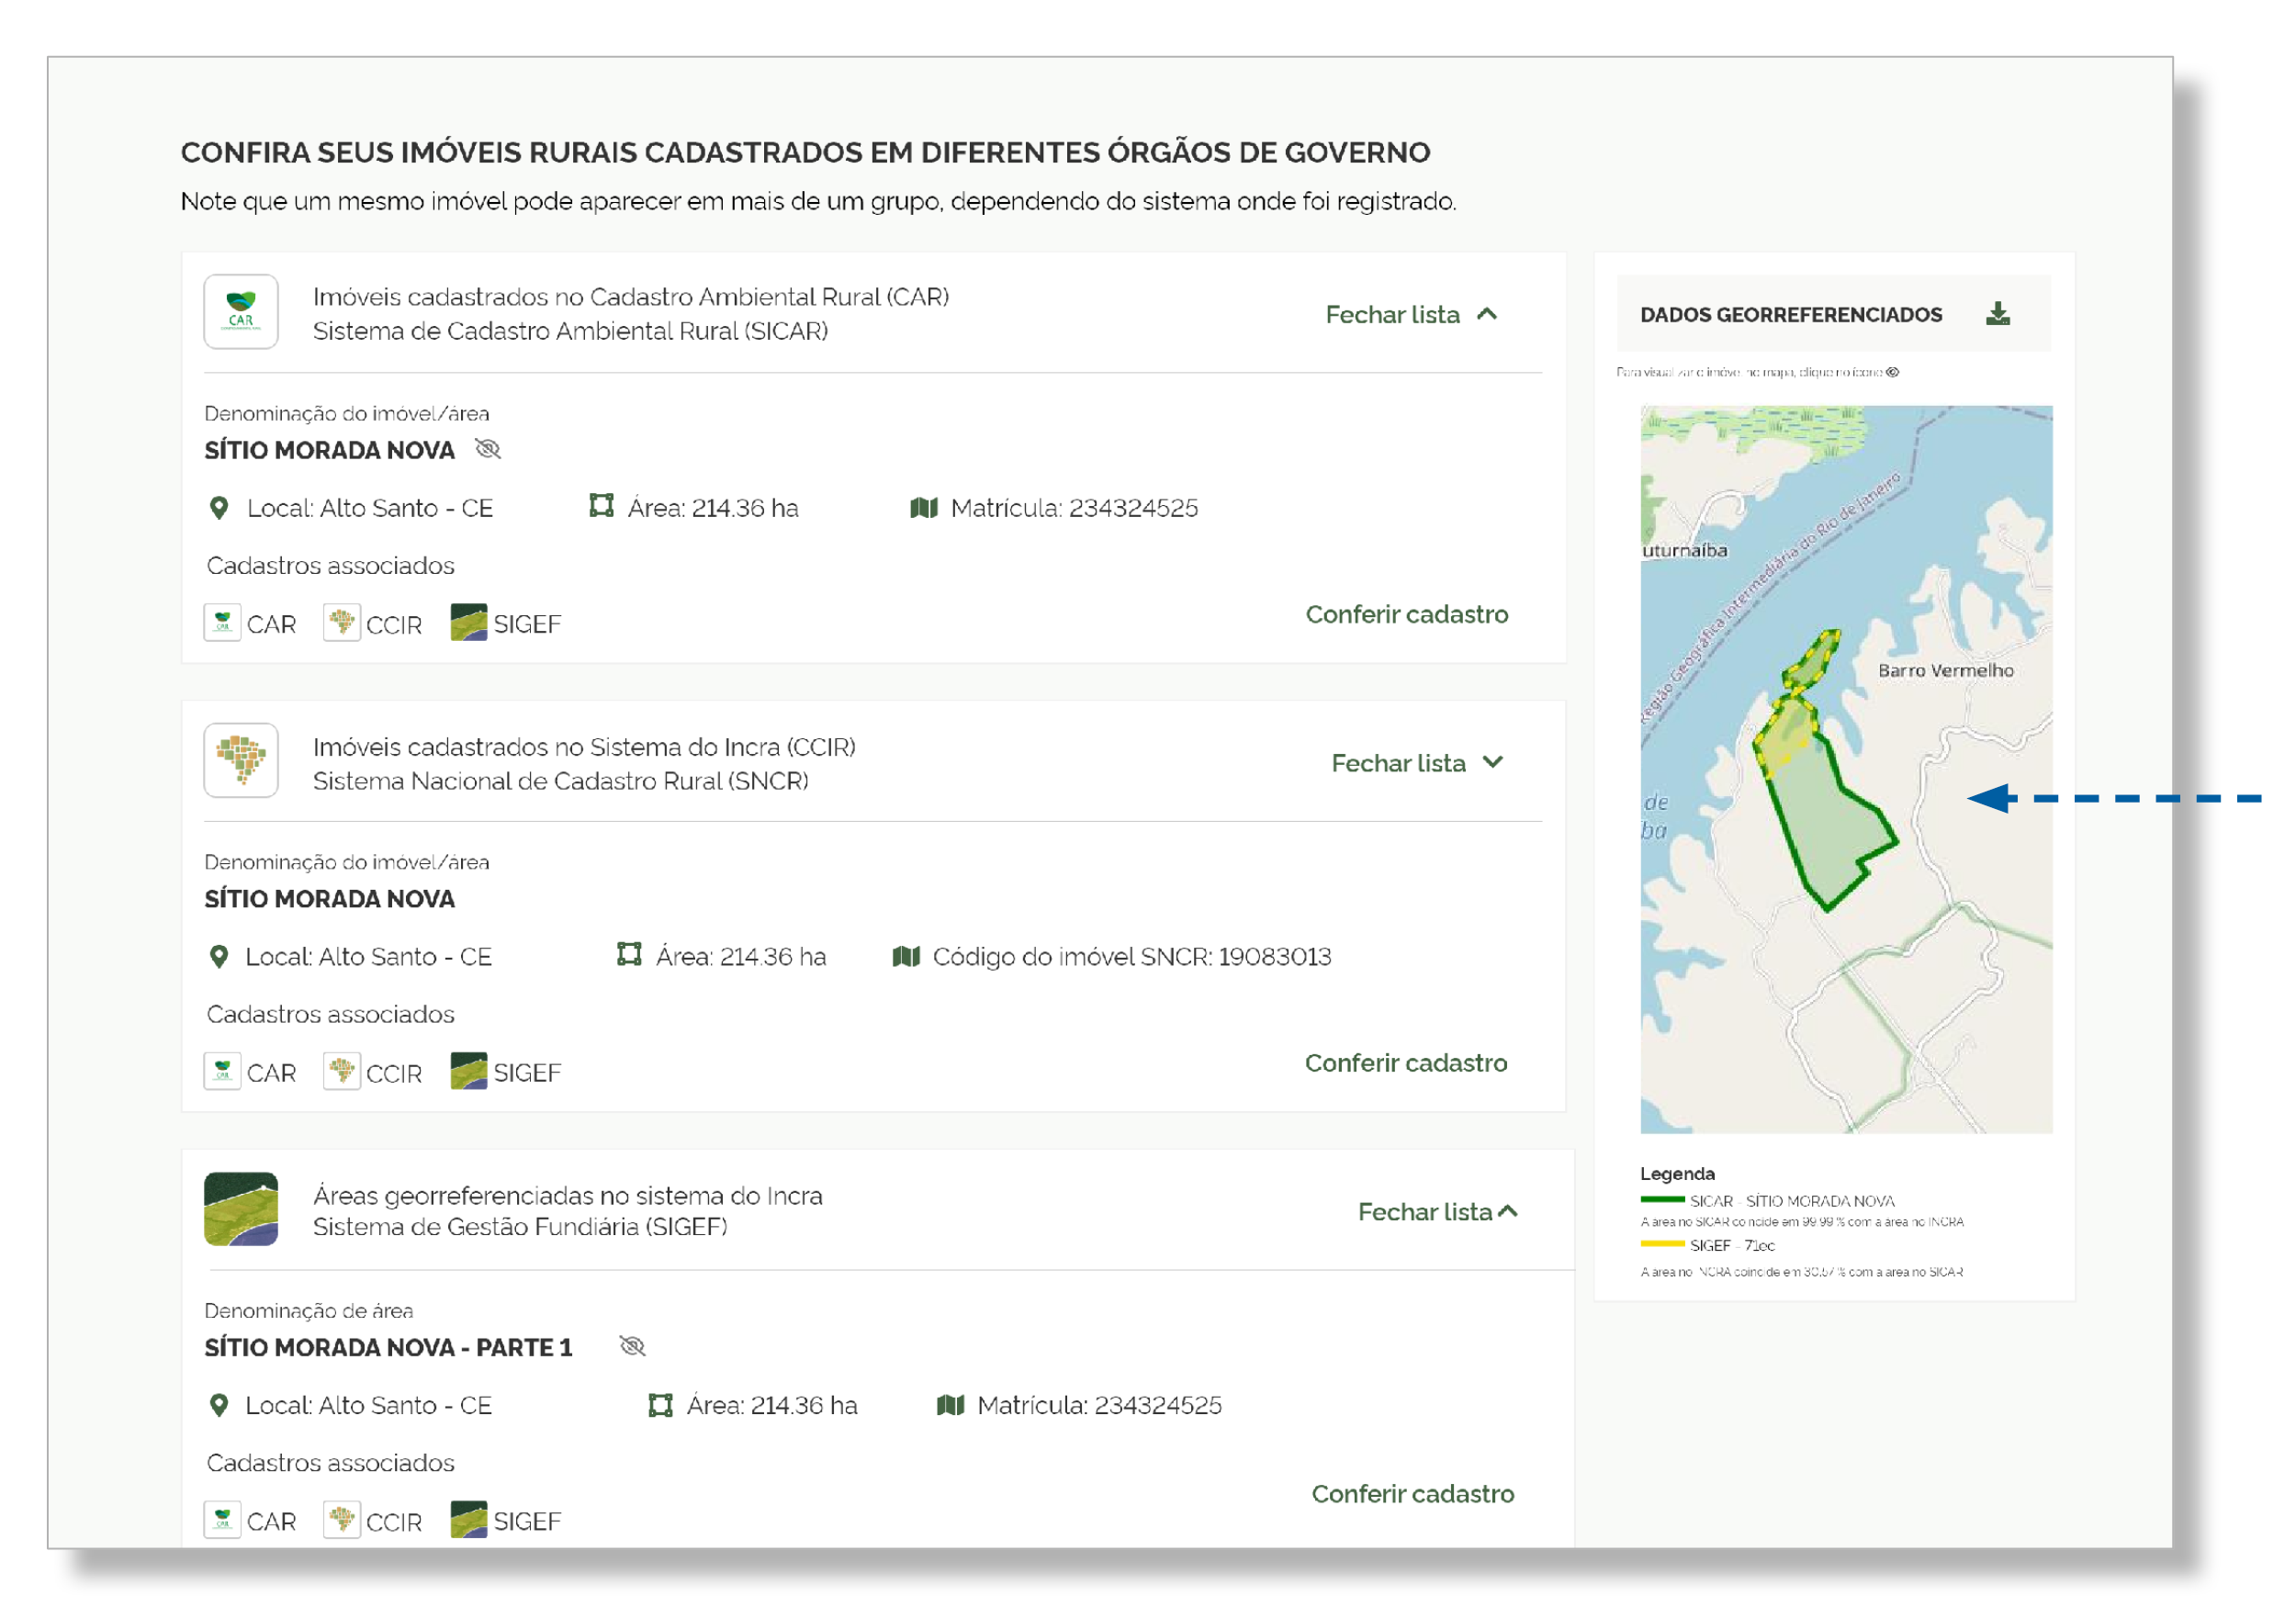
Task: Click the yellow SIGEF legend color line
Action: click(1662, 1244)
